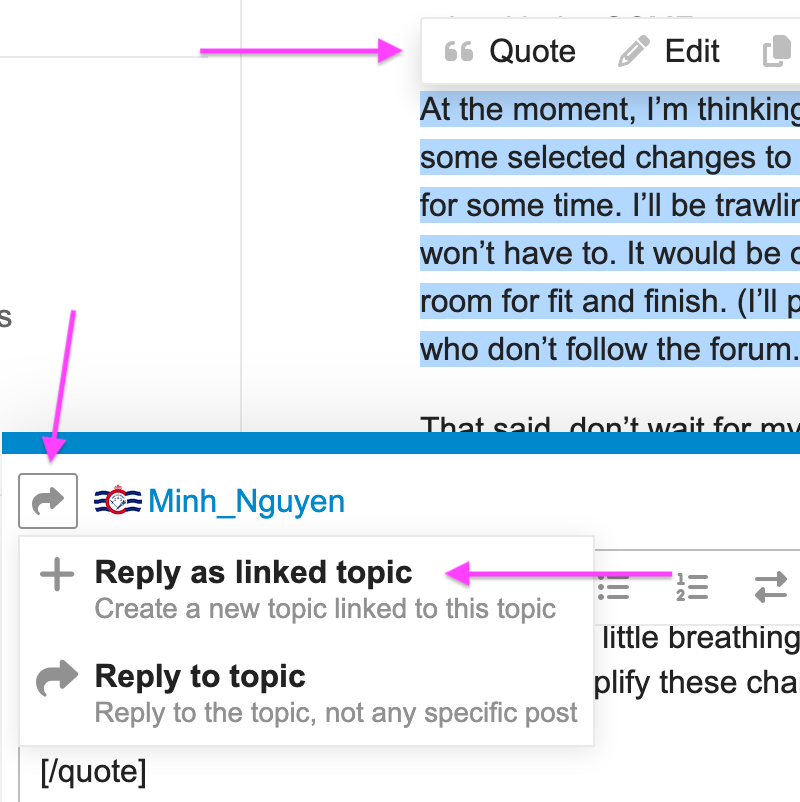Insert a numbered list from the composer toolbar

click(691, 586)
